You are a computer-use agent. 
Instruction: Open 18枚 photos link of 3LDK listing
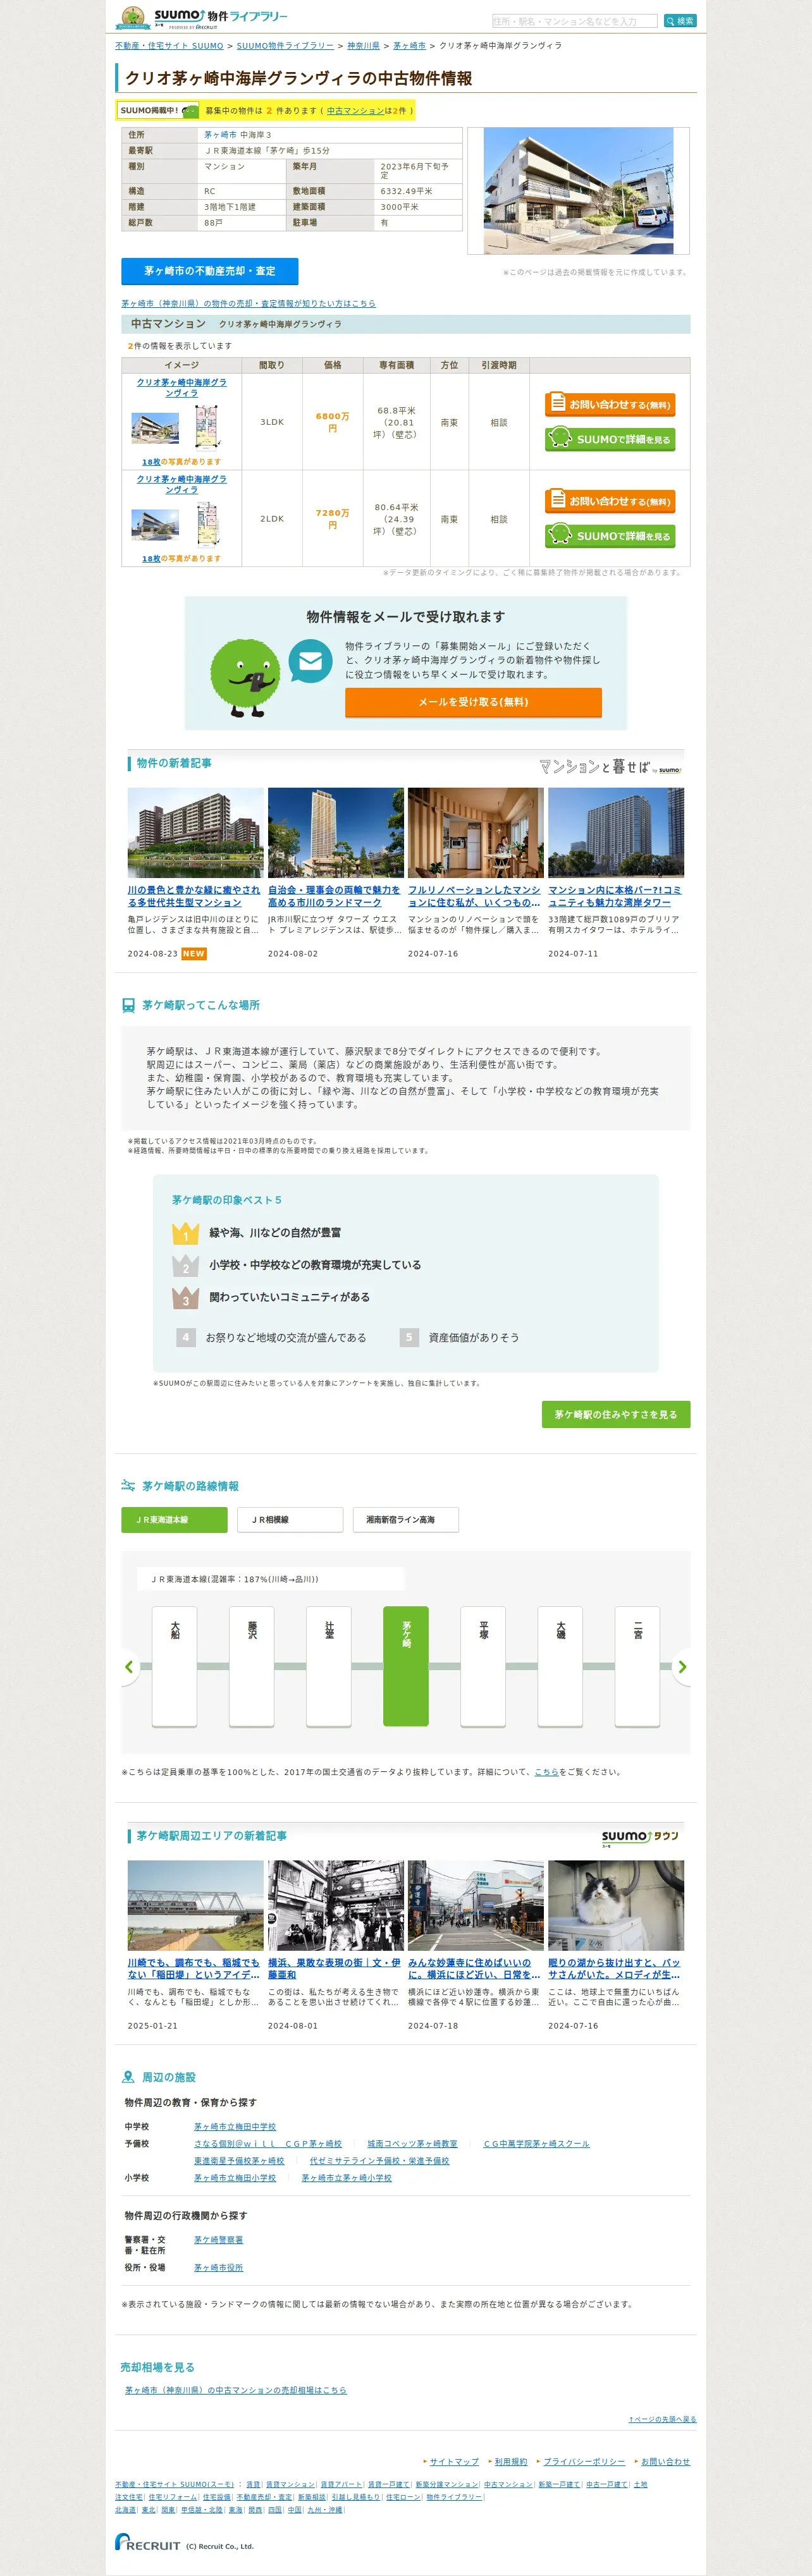click(x=151, y=462)
